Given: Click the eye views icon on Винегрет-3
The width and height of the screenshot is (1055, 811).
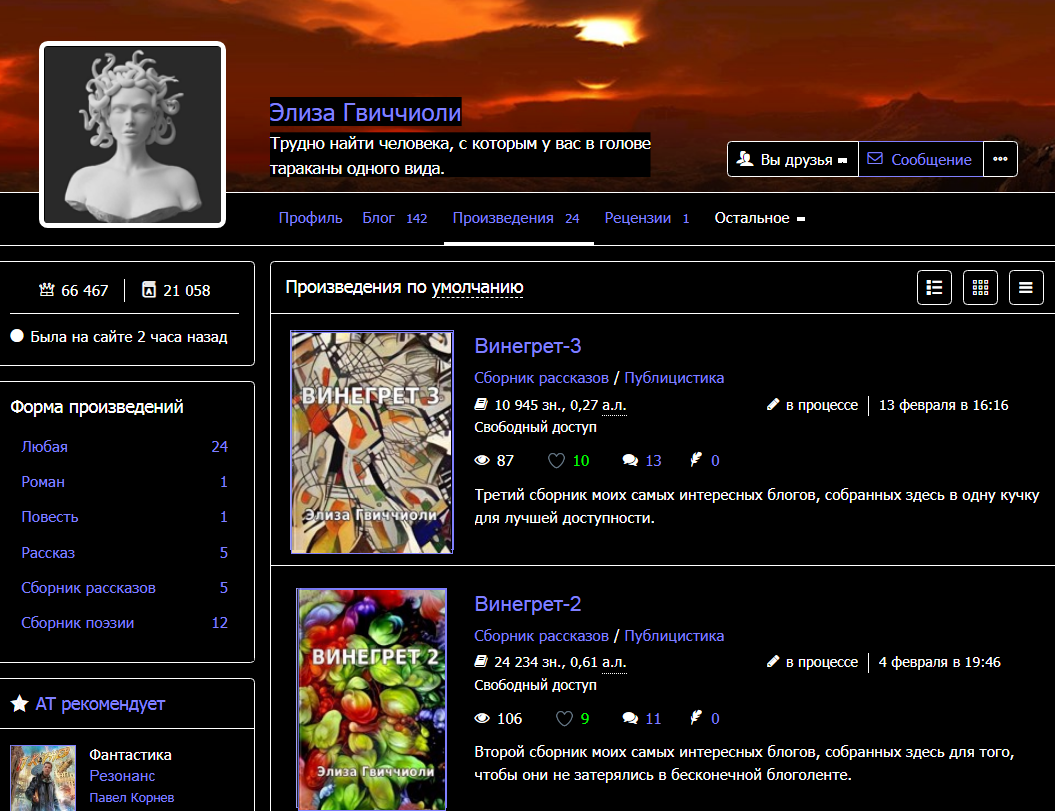Looking at the screenshot, I should click(x=482, y=460).
